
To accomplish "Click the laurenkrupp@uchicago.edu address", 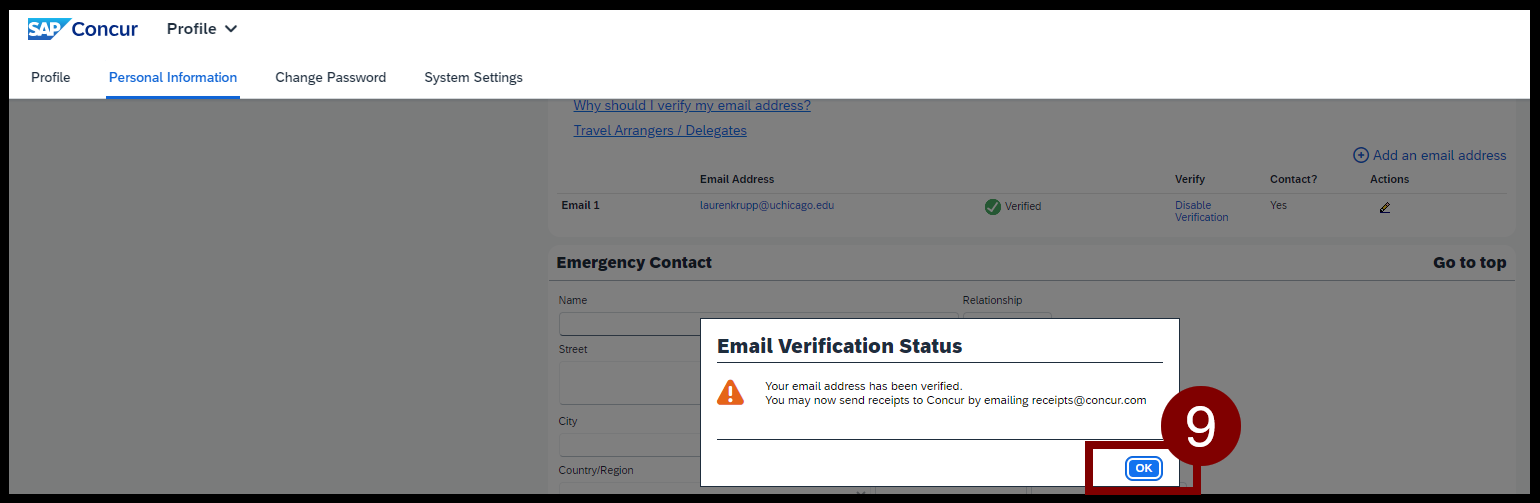I will [767, 205].
